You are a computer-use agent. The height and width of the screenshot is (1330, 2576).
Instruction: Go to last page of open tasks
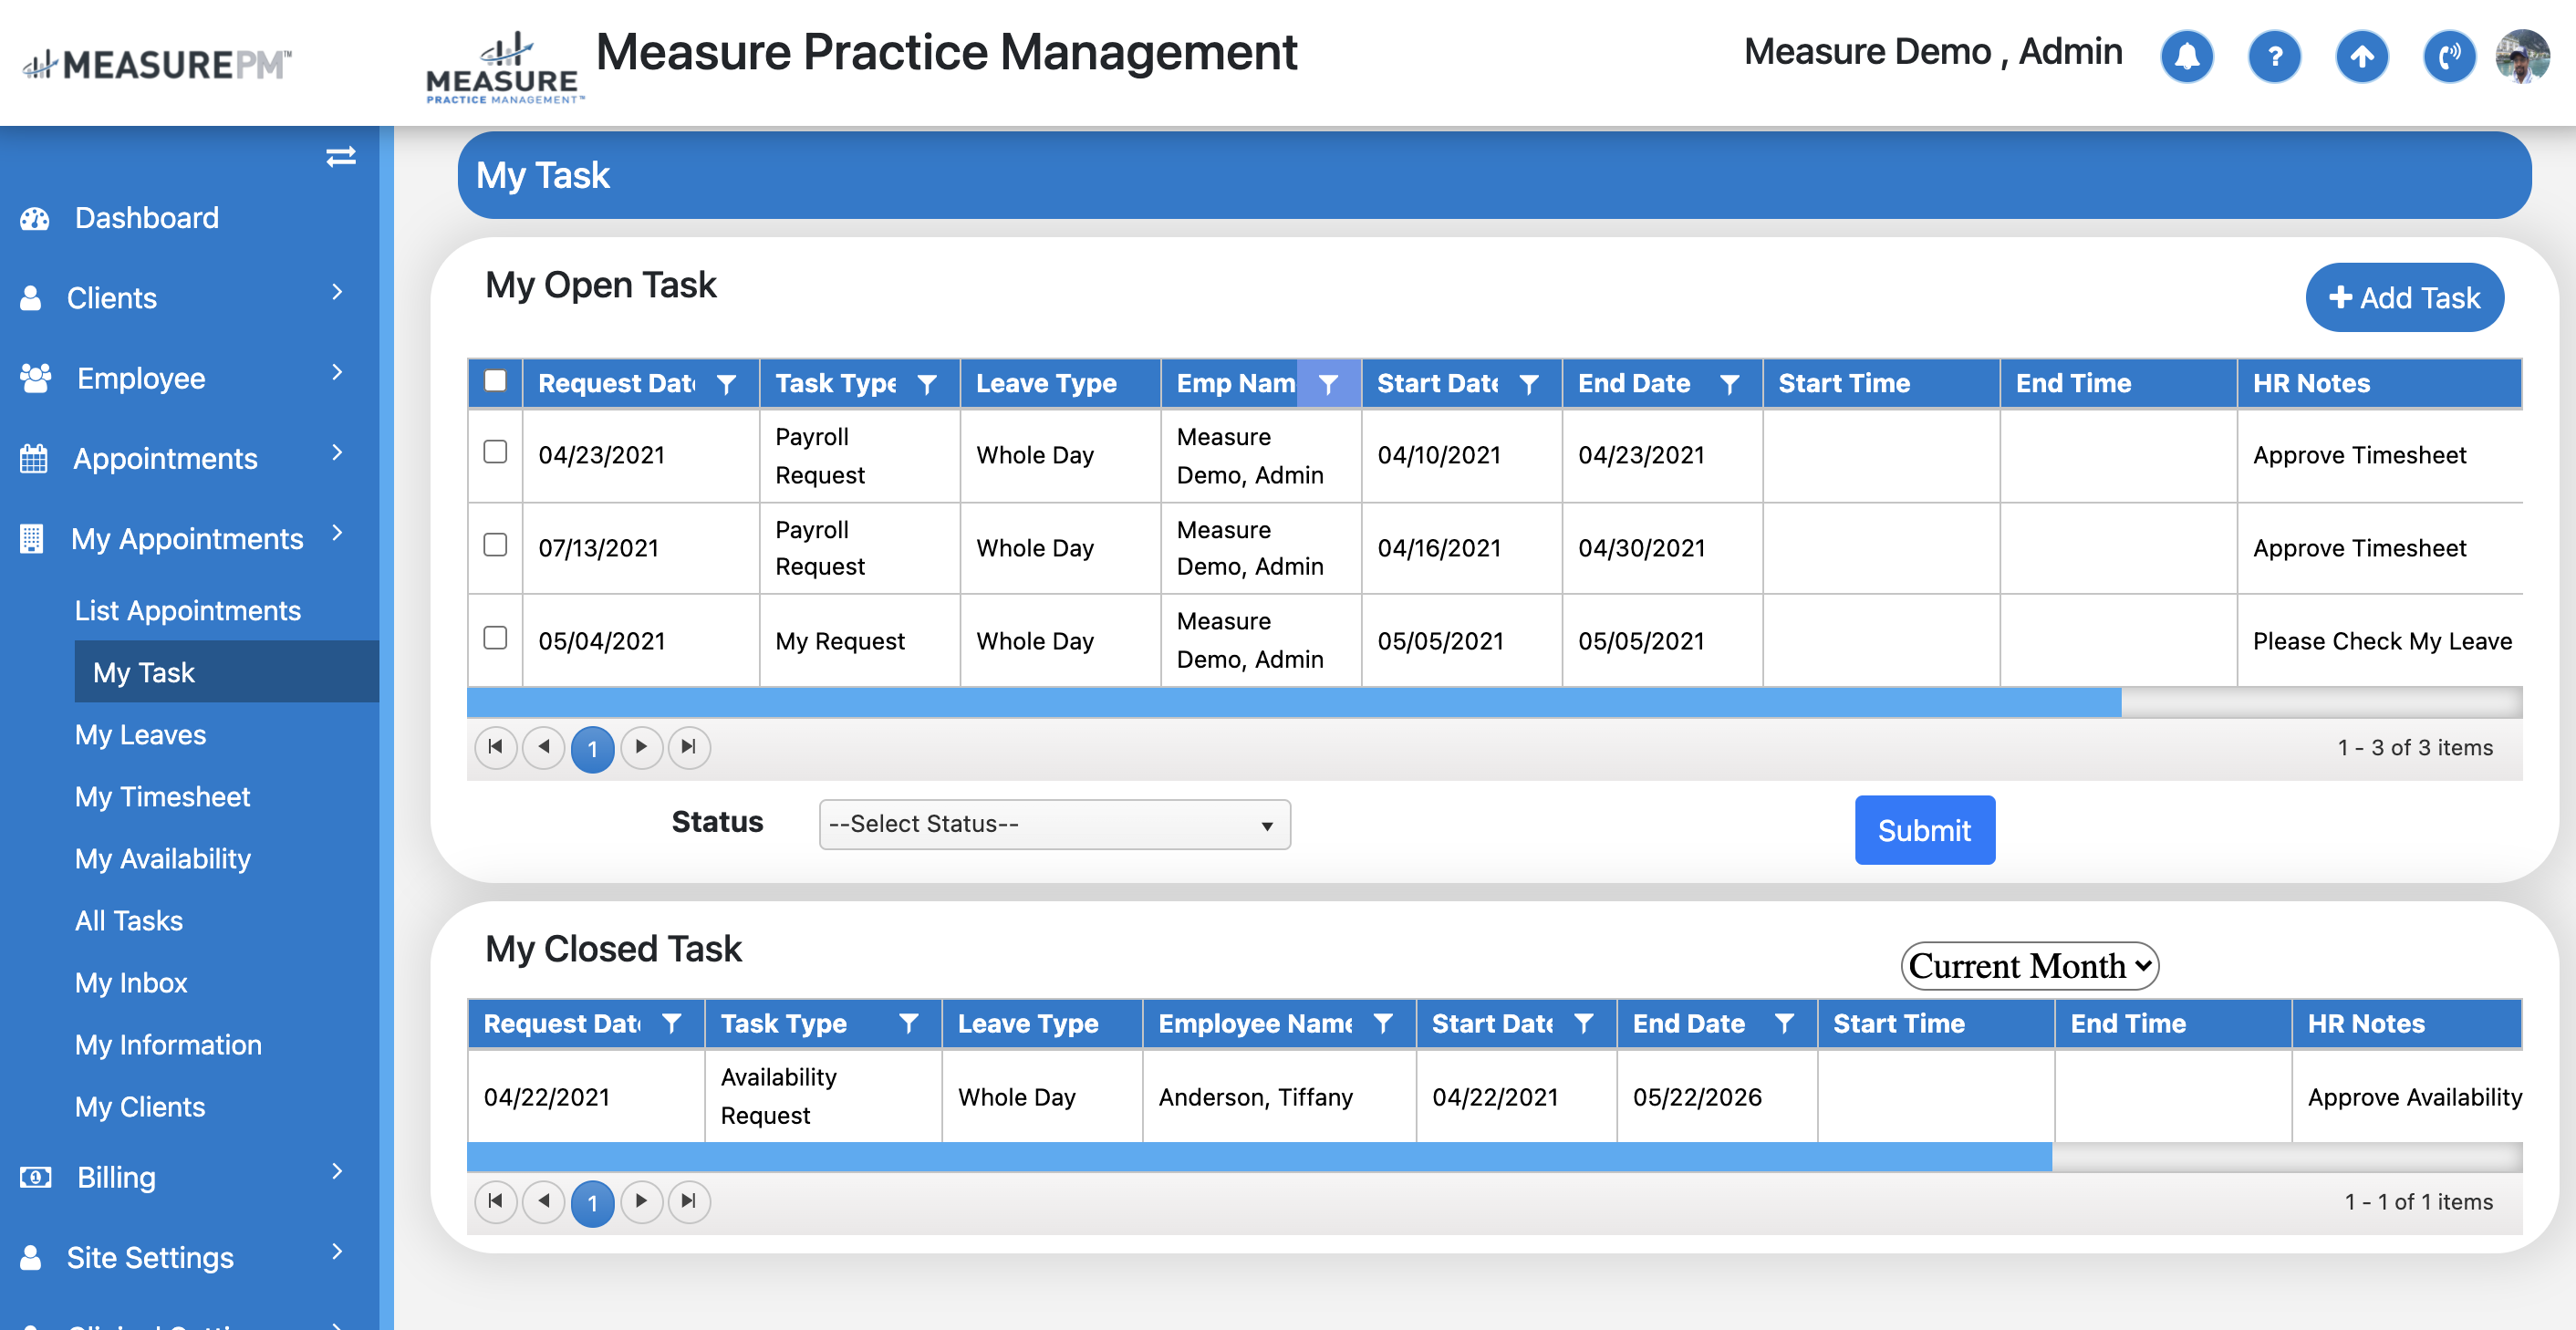click(x=688, y=747)
